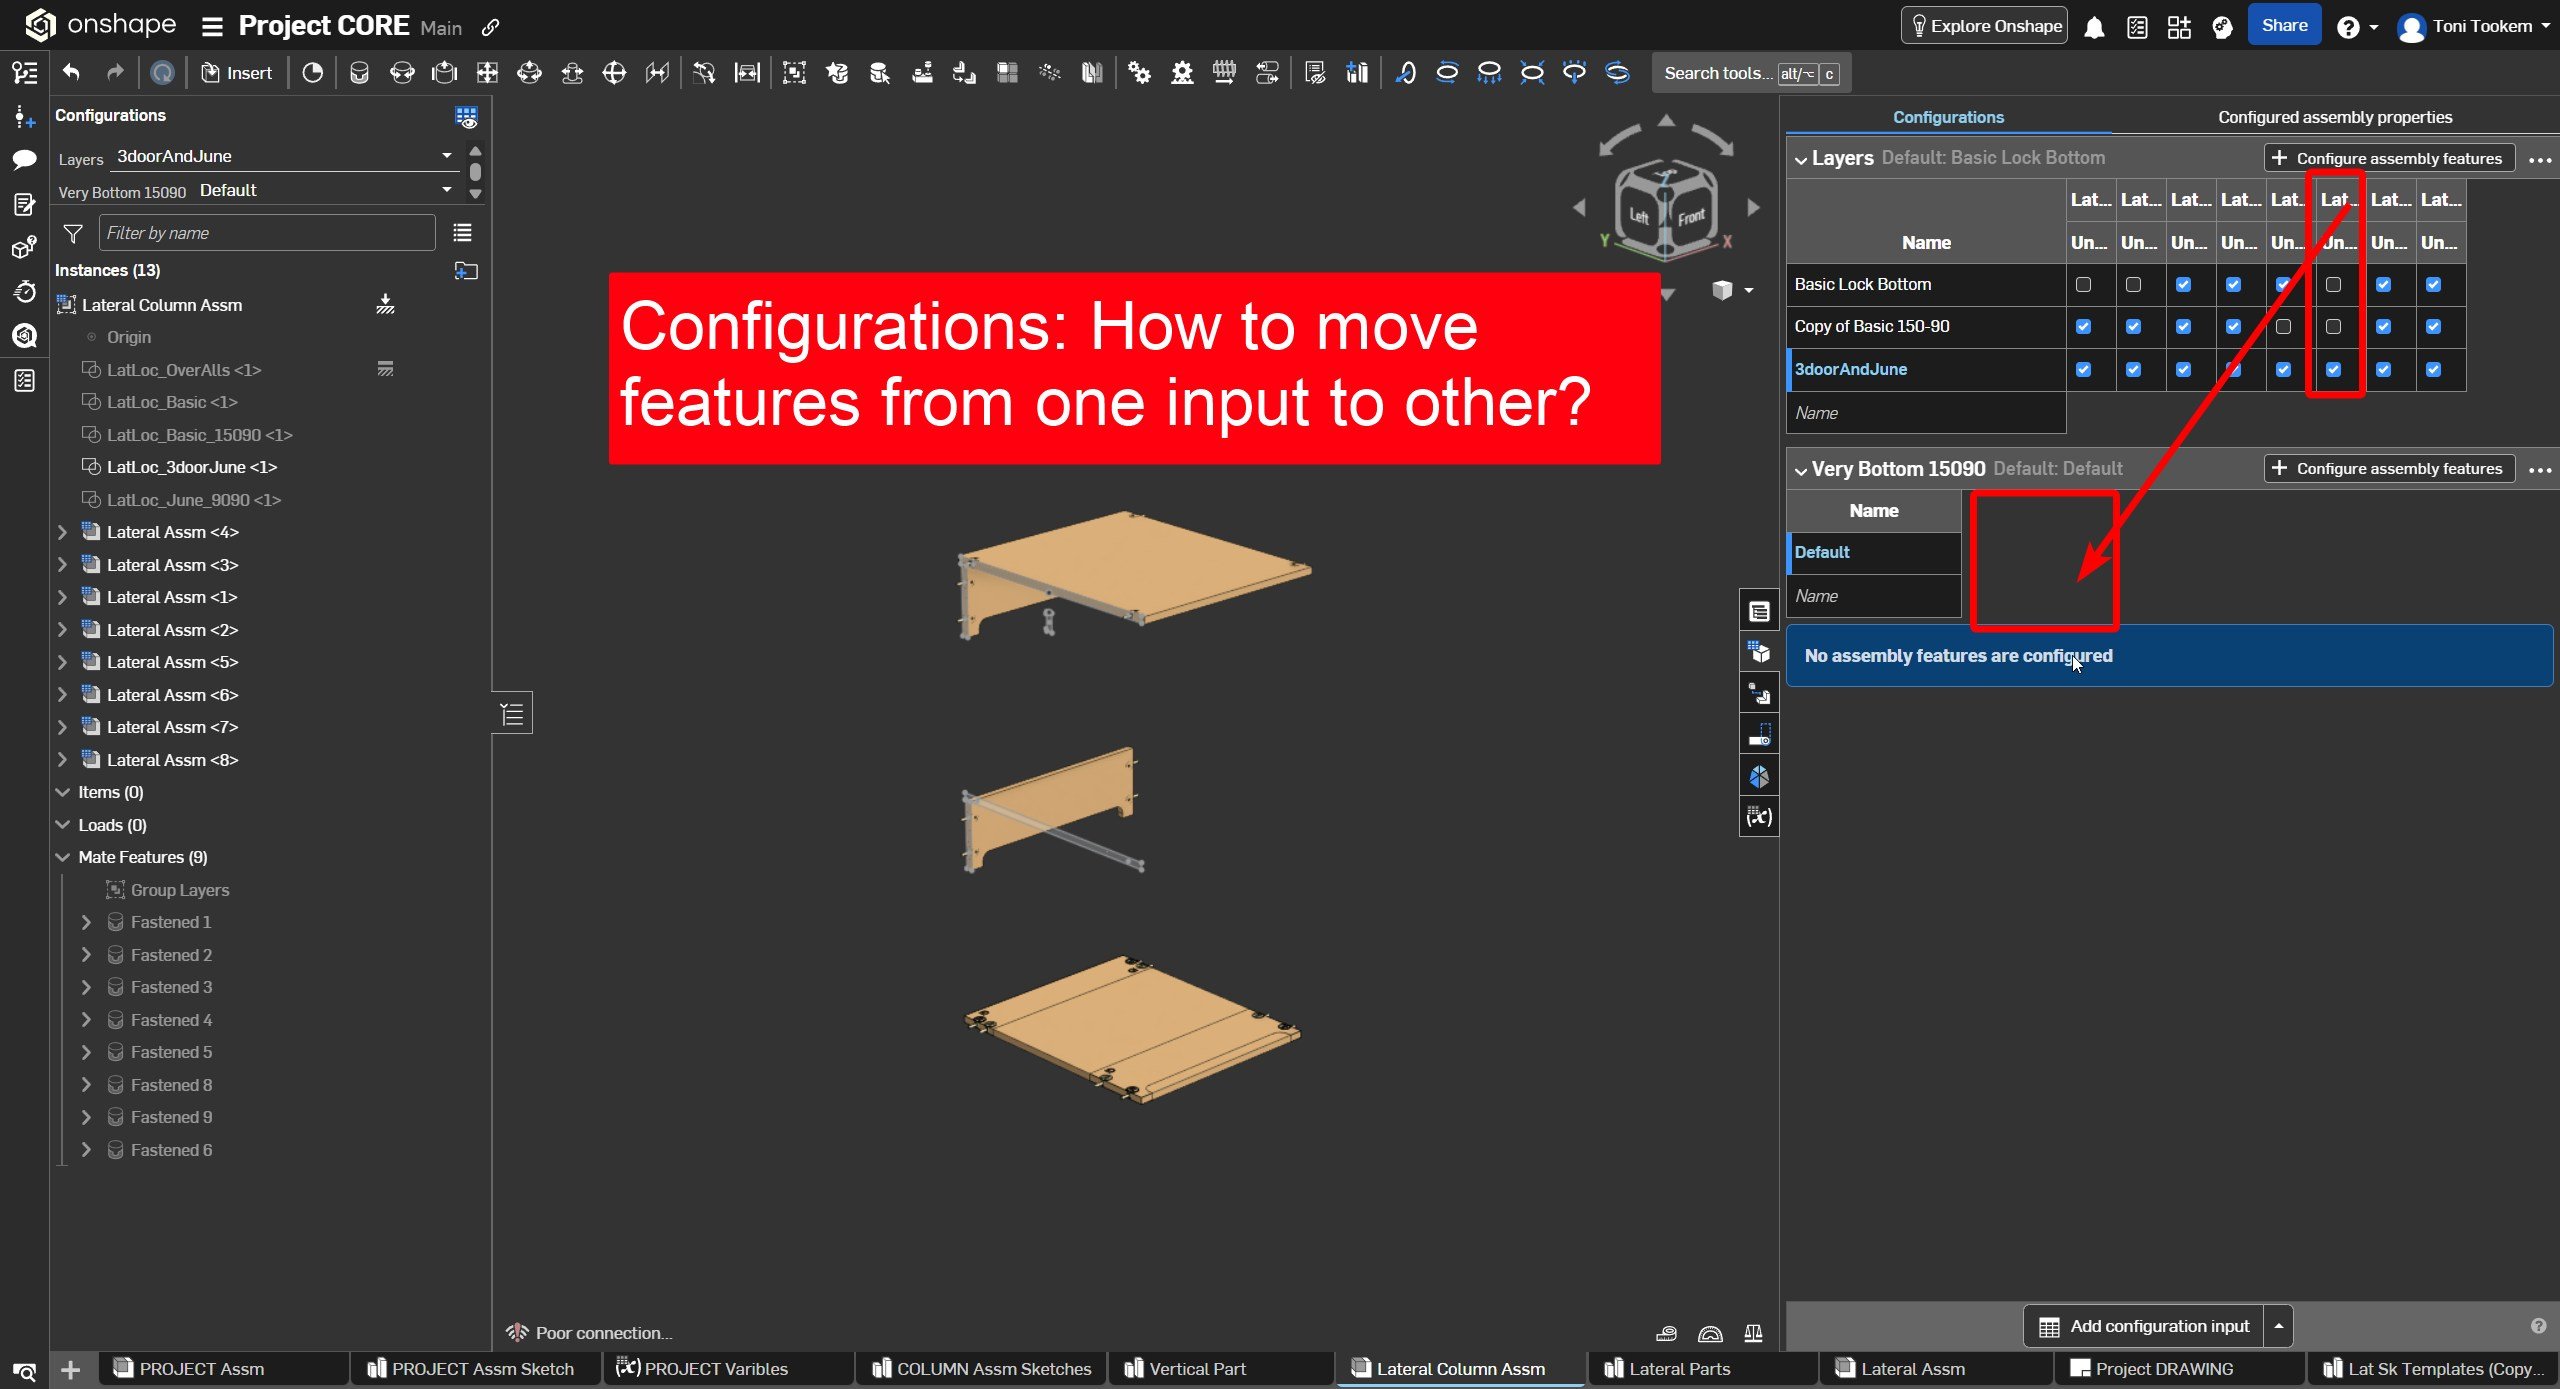
Task: Open the Layers configuration dropdown
Action: click(446, 156)
